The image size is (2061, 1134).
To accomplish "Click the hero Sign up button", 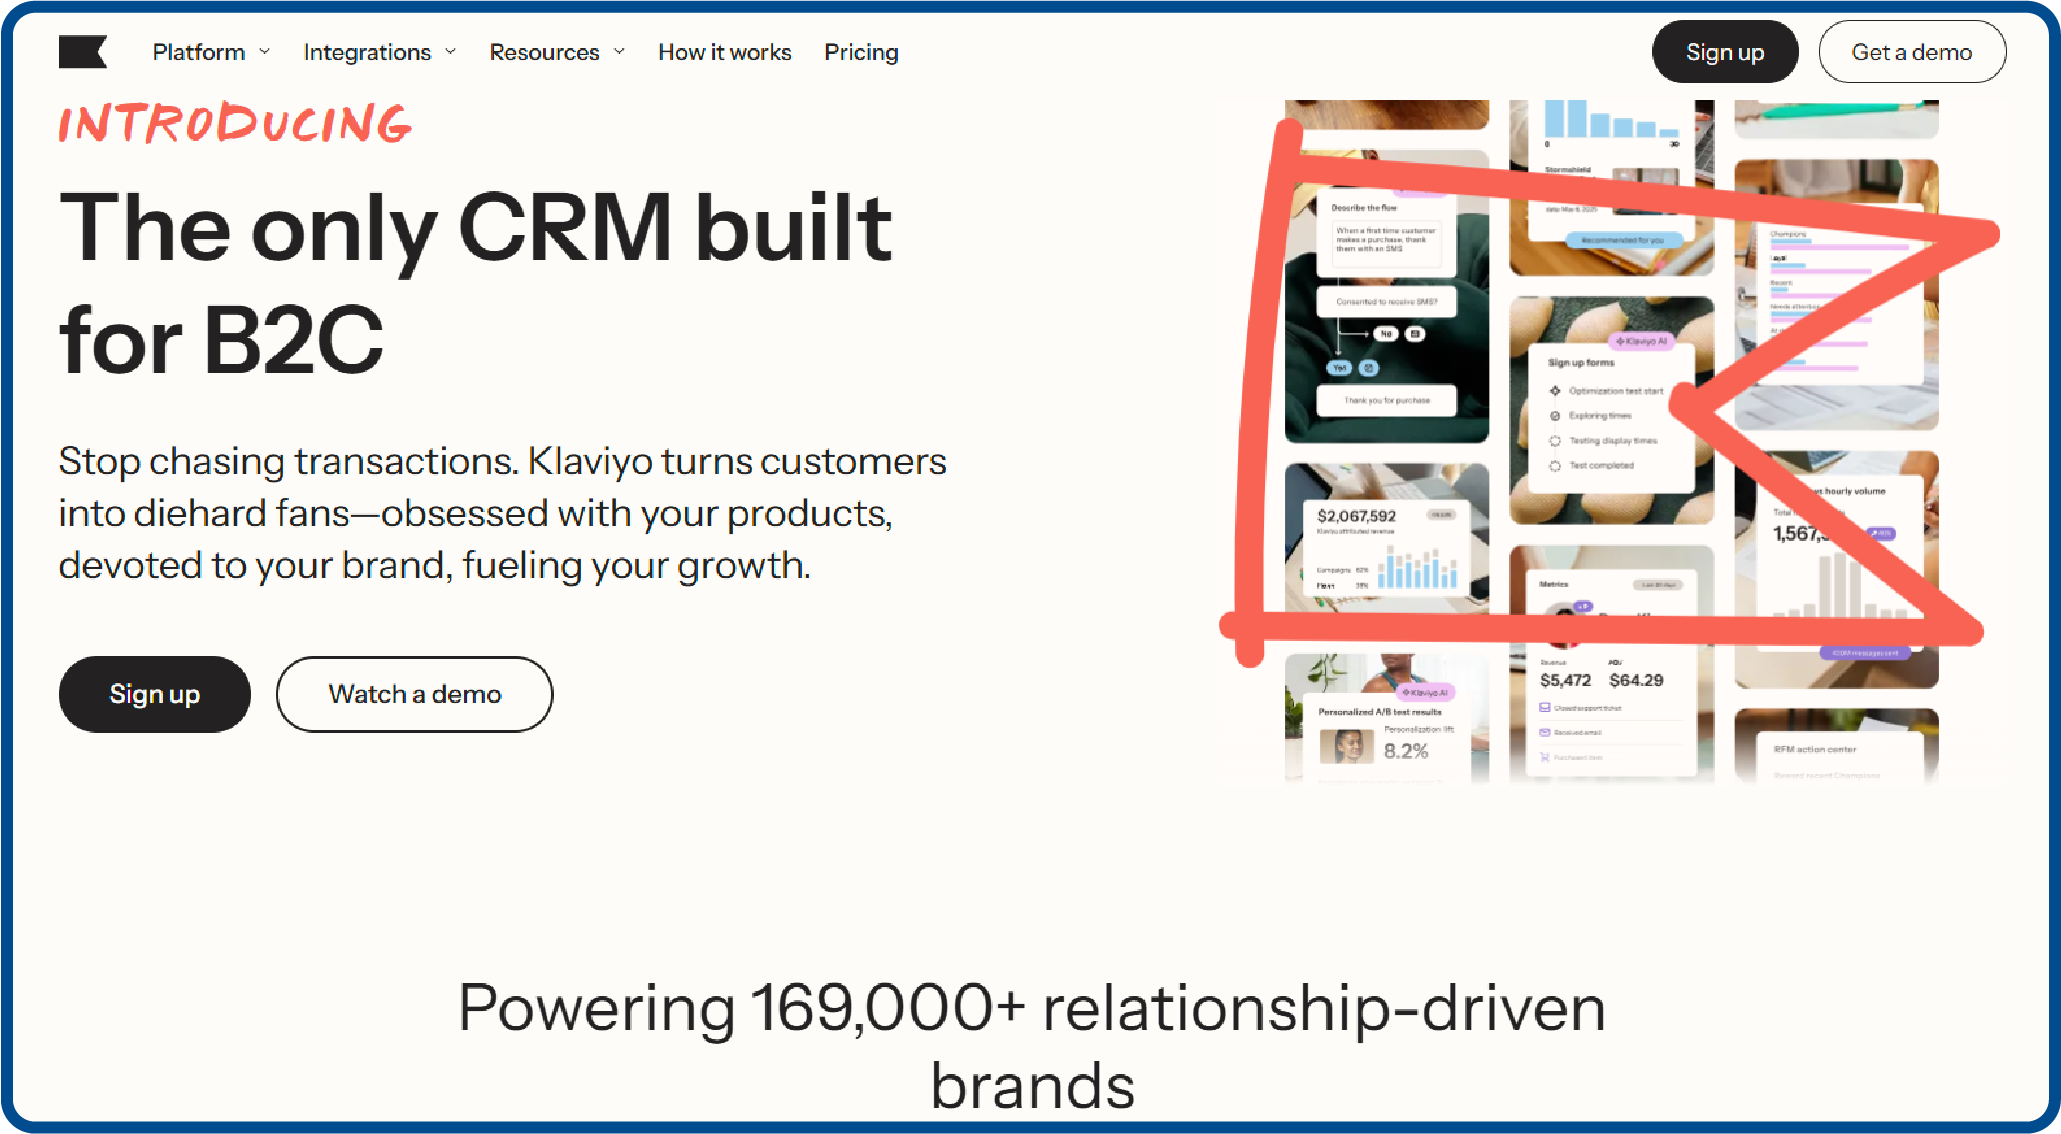I will tap(154, 694).
